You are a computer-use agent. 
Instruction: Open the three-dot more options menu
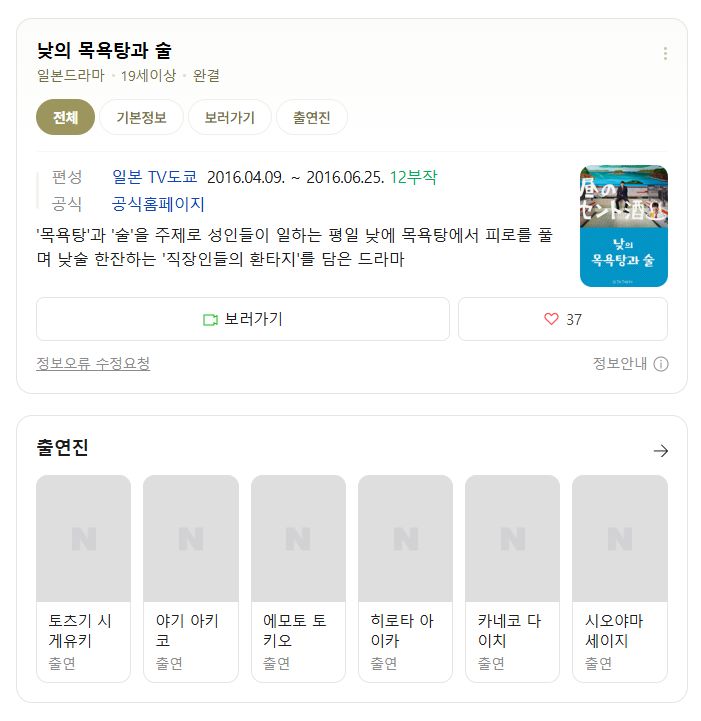665,53
